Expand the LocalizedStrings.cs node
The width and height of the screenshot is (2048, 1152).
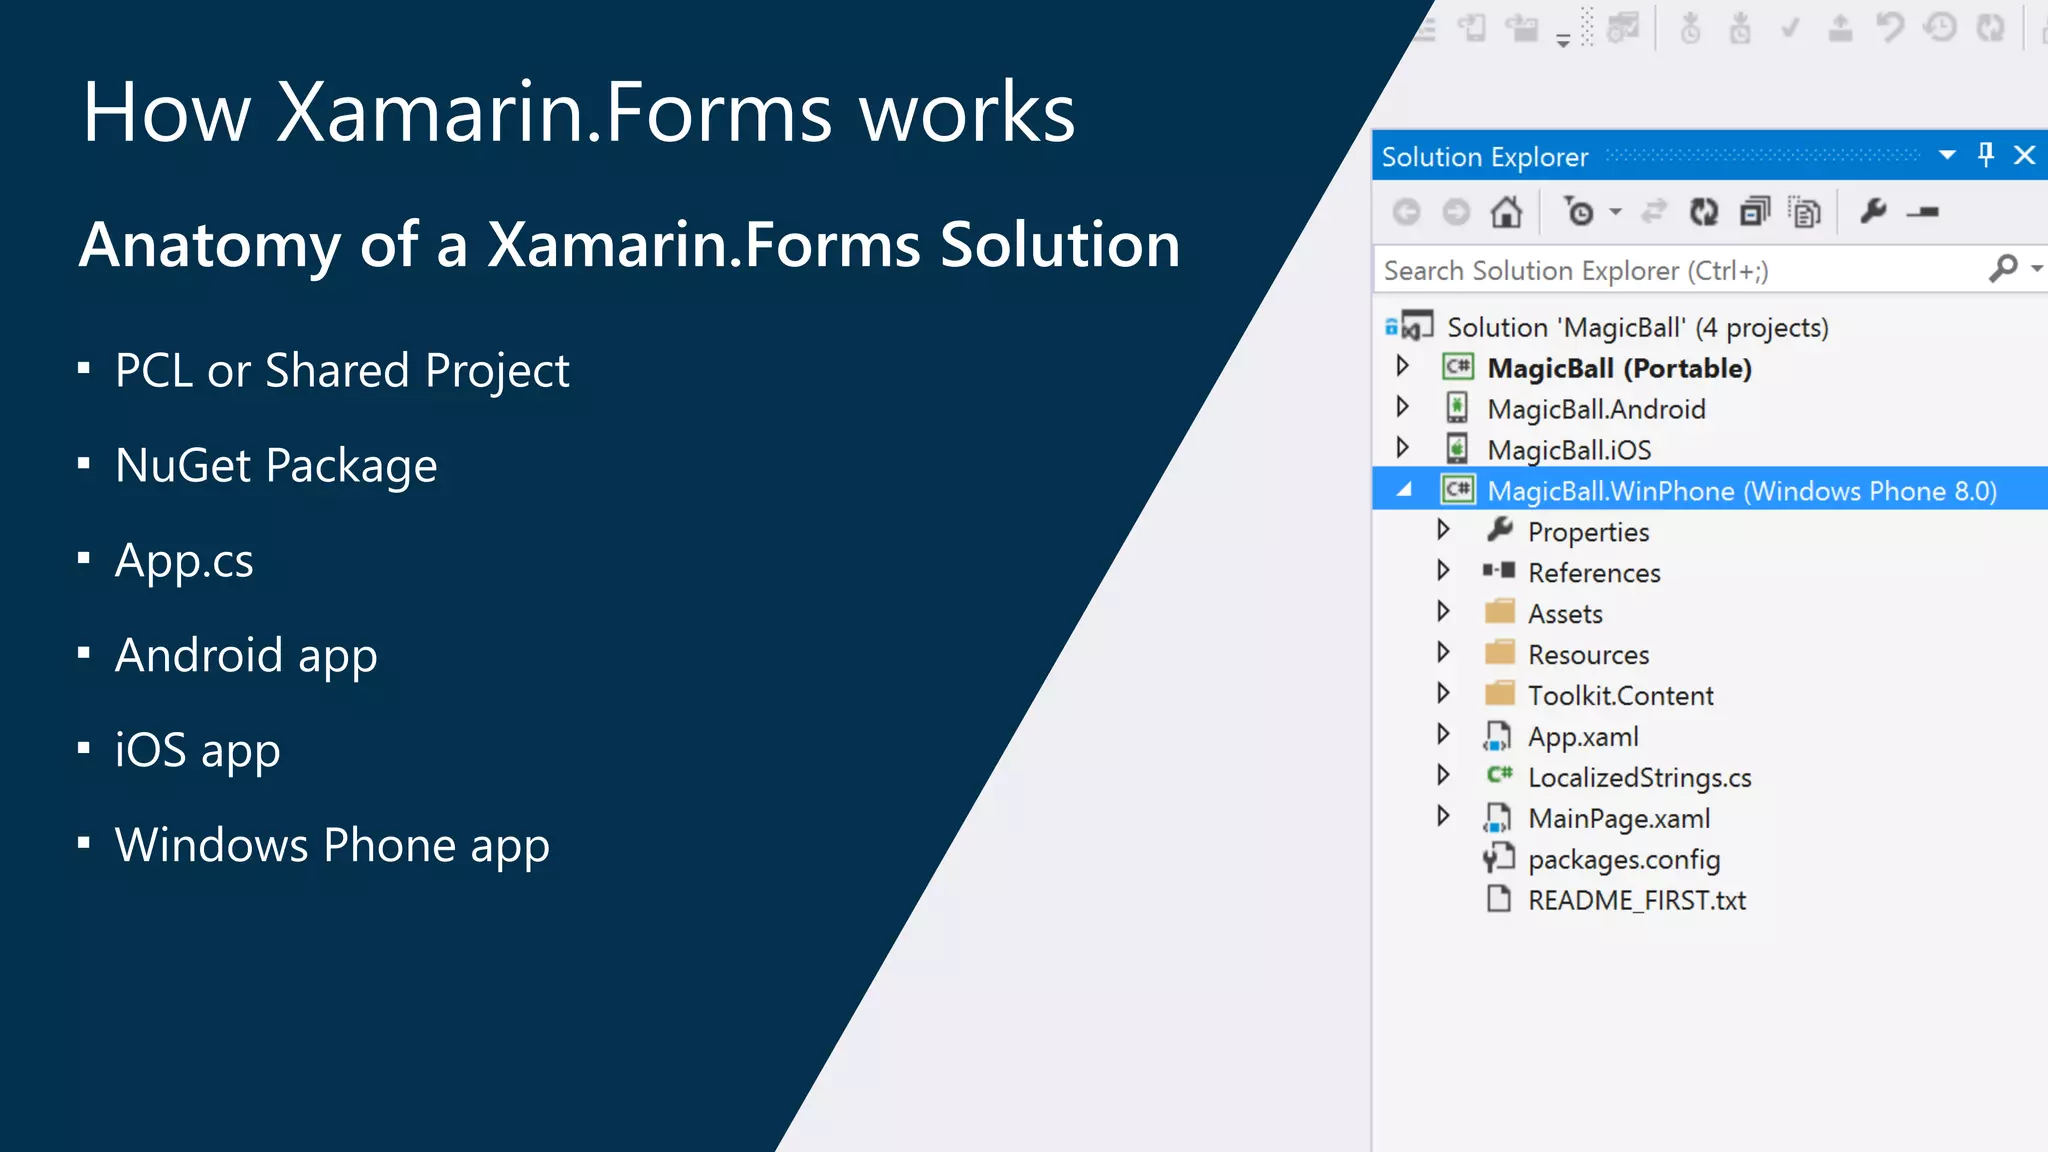click(1443, 774)
